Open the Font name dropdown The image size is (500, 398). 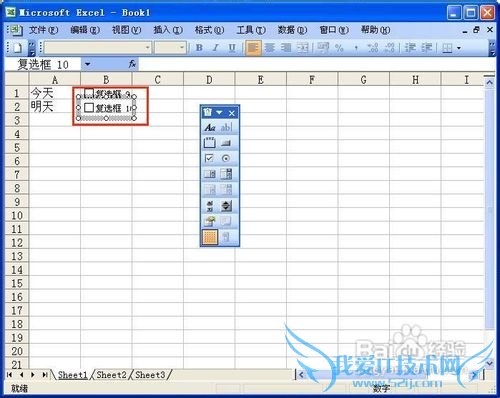(147, 48)
